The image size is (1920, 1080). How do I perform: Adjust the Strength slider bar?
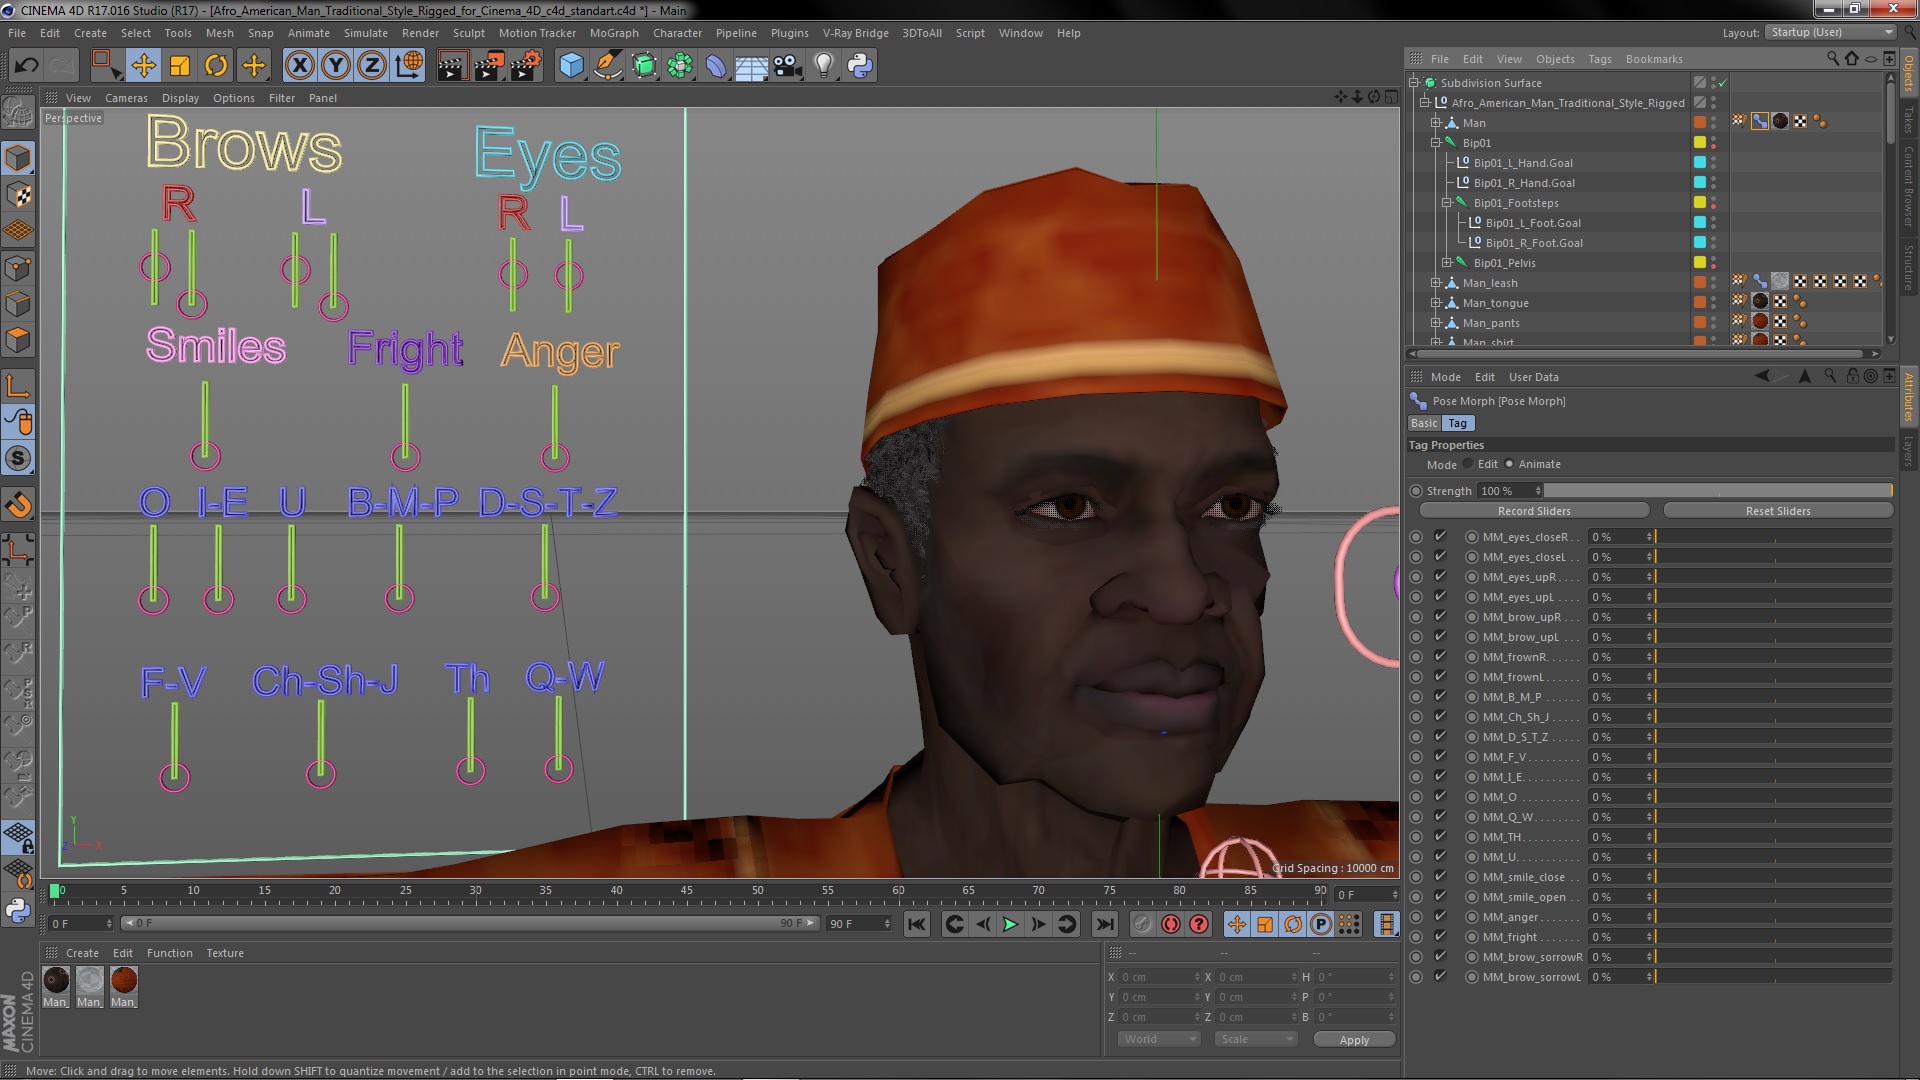click(1719, 491)
